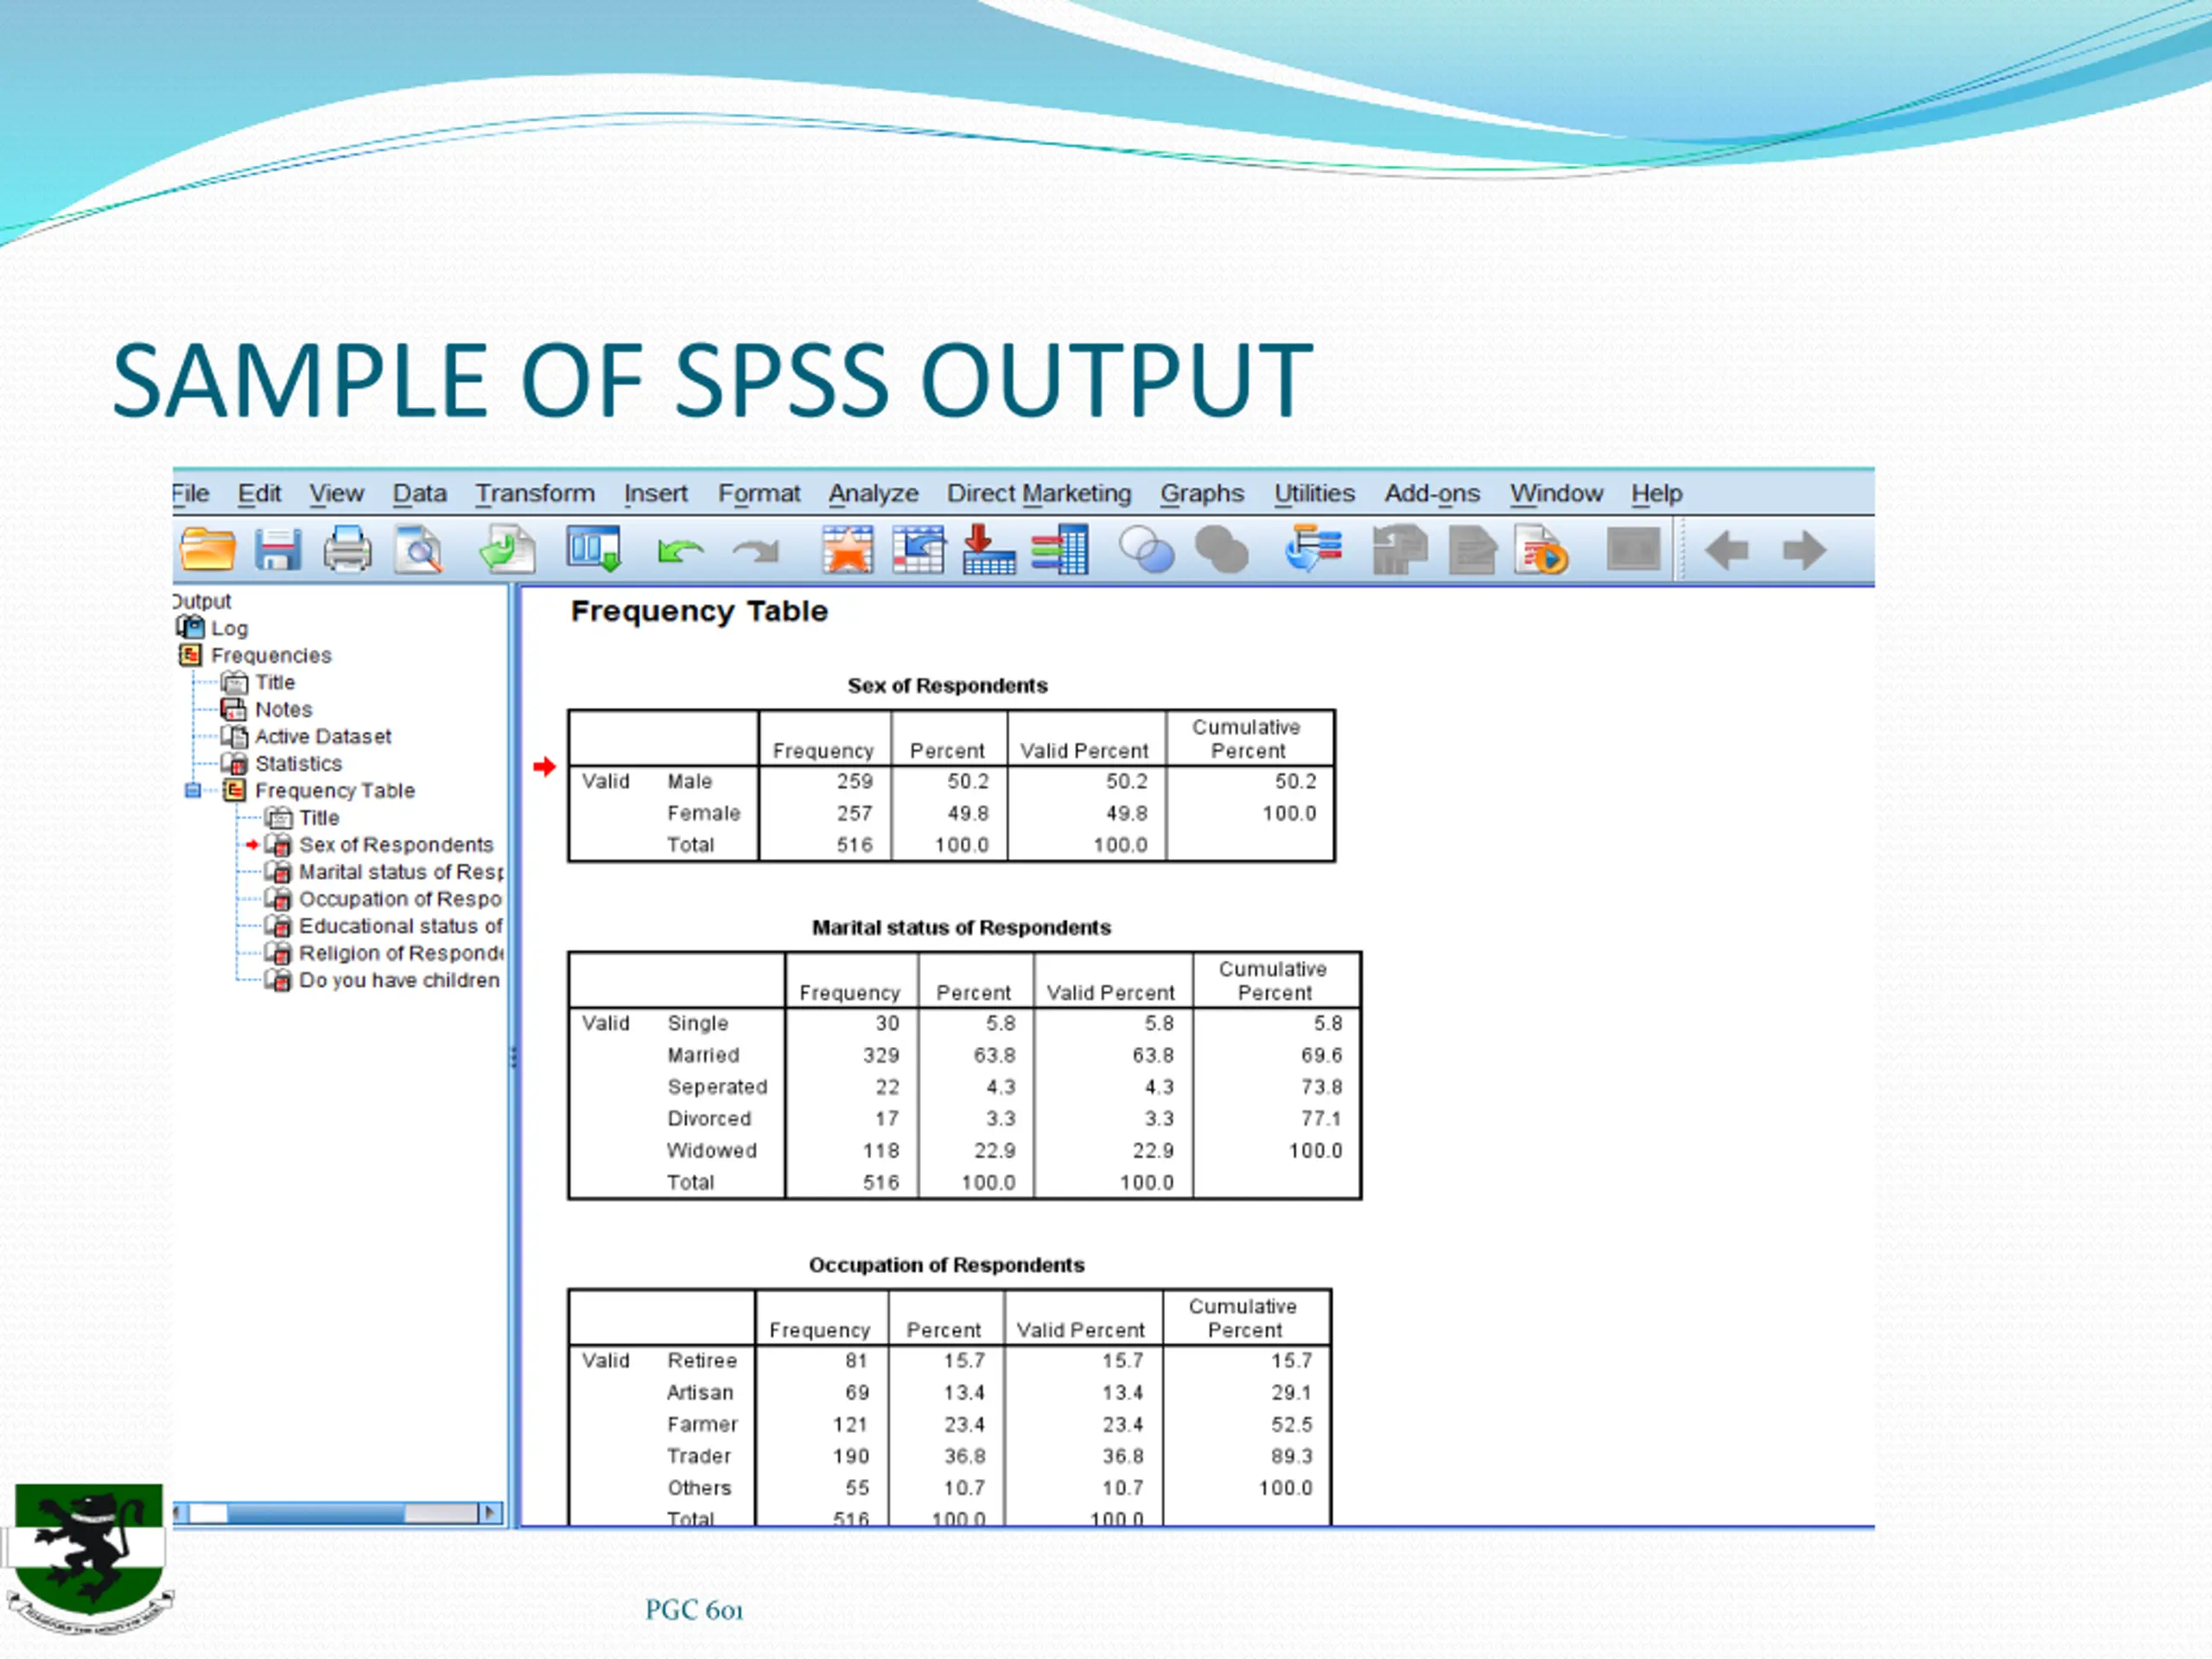Click the Marital status of Respondents table title
Image resolution: width=2212 pixels, height=1659 pixels.
(961, 928)
